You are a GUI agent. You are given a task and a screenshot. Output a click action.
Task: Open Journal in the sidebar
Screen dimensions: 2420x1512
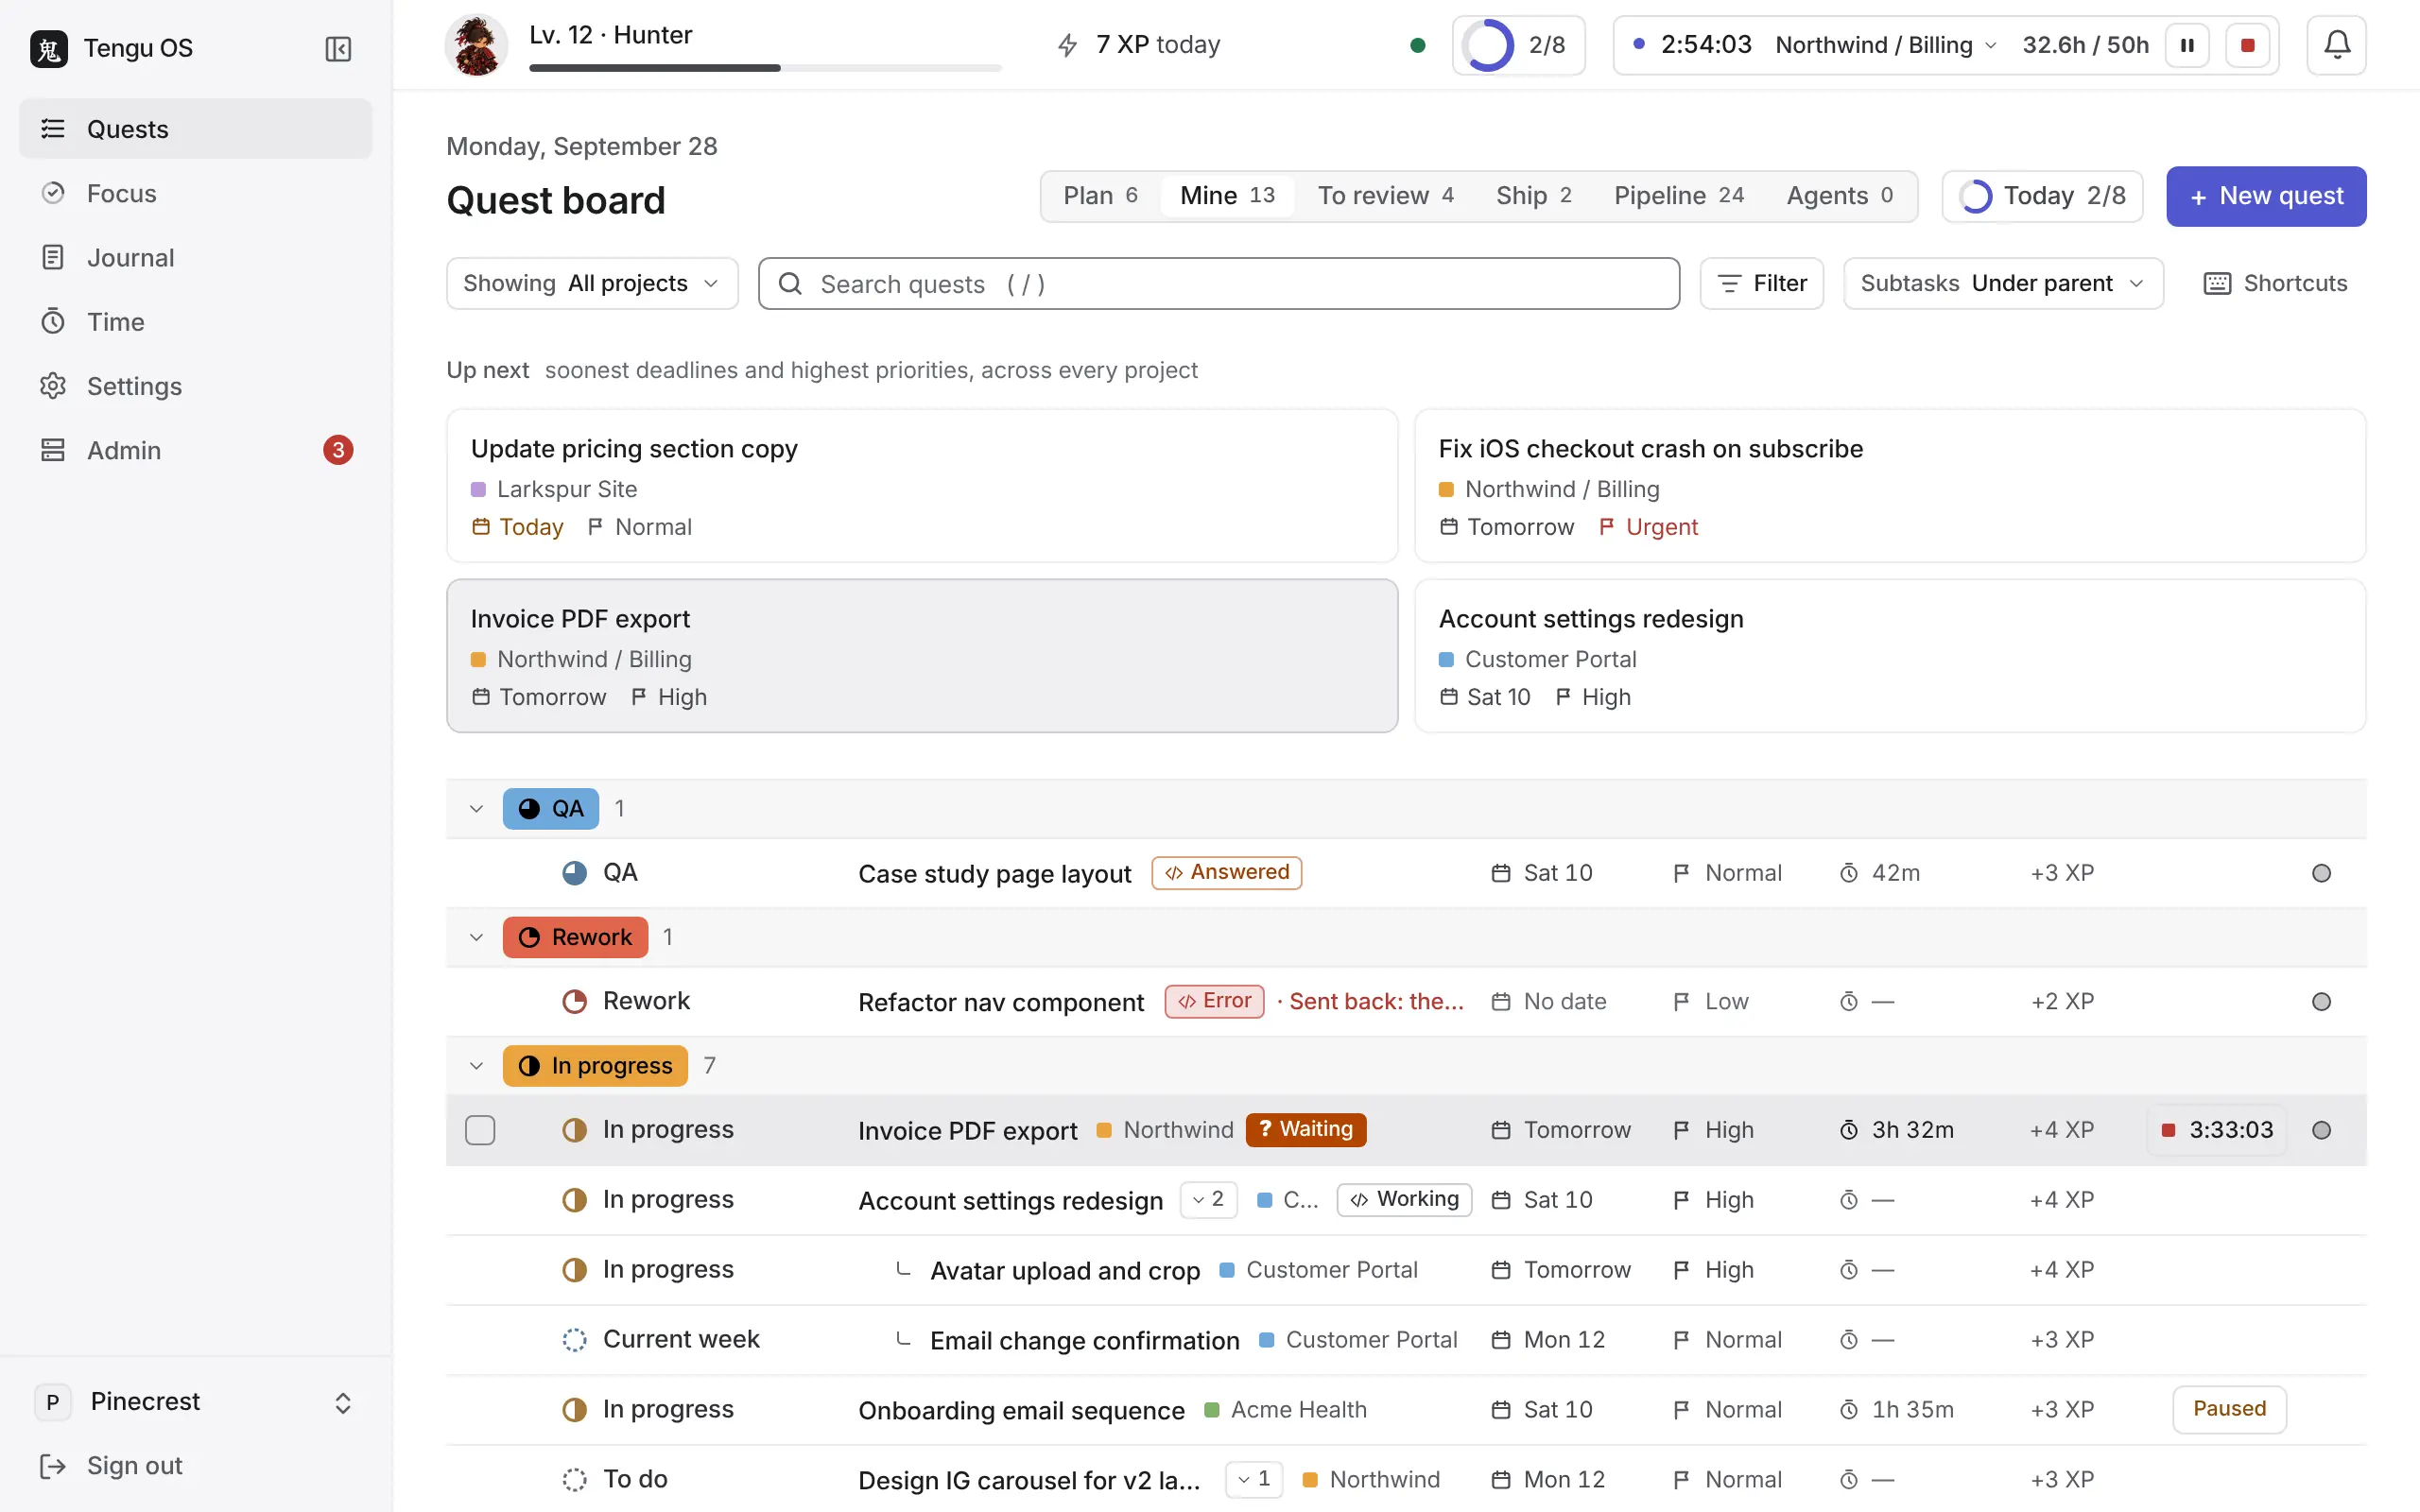point(196,257)
